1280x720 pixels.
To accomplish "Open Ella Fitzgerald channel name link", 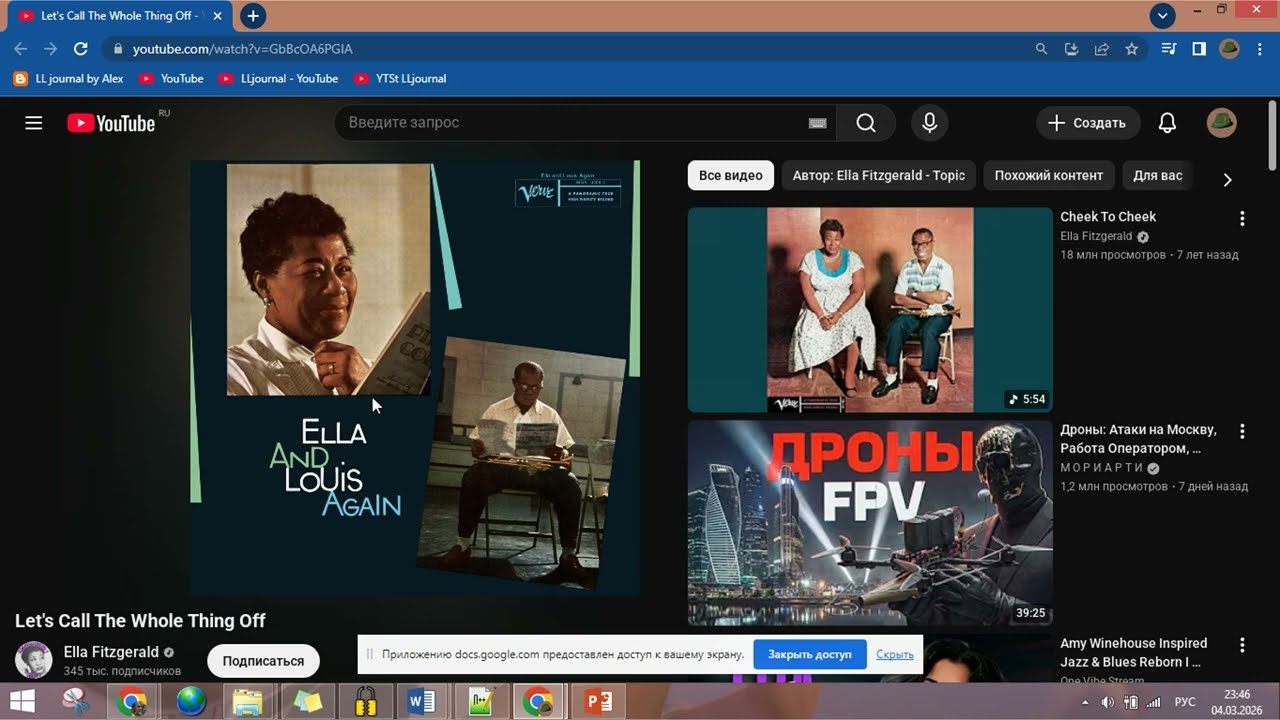I will coord(111,652).
